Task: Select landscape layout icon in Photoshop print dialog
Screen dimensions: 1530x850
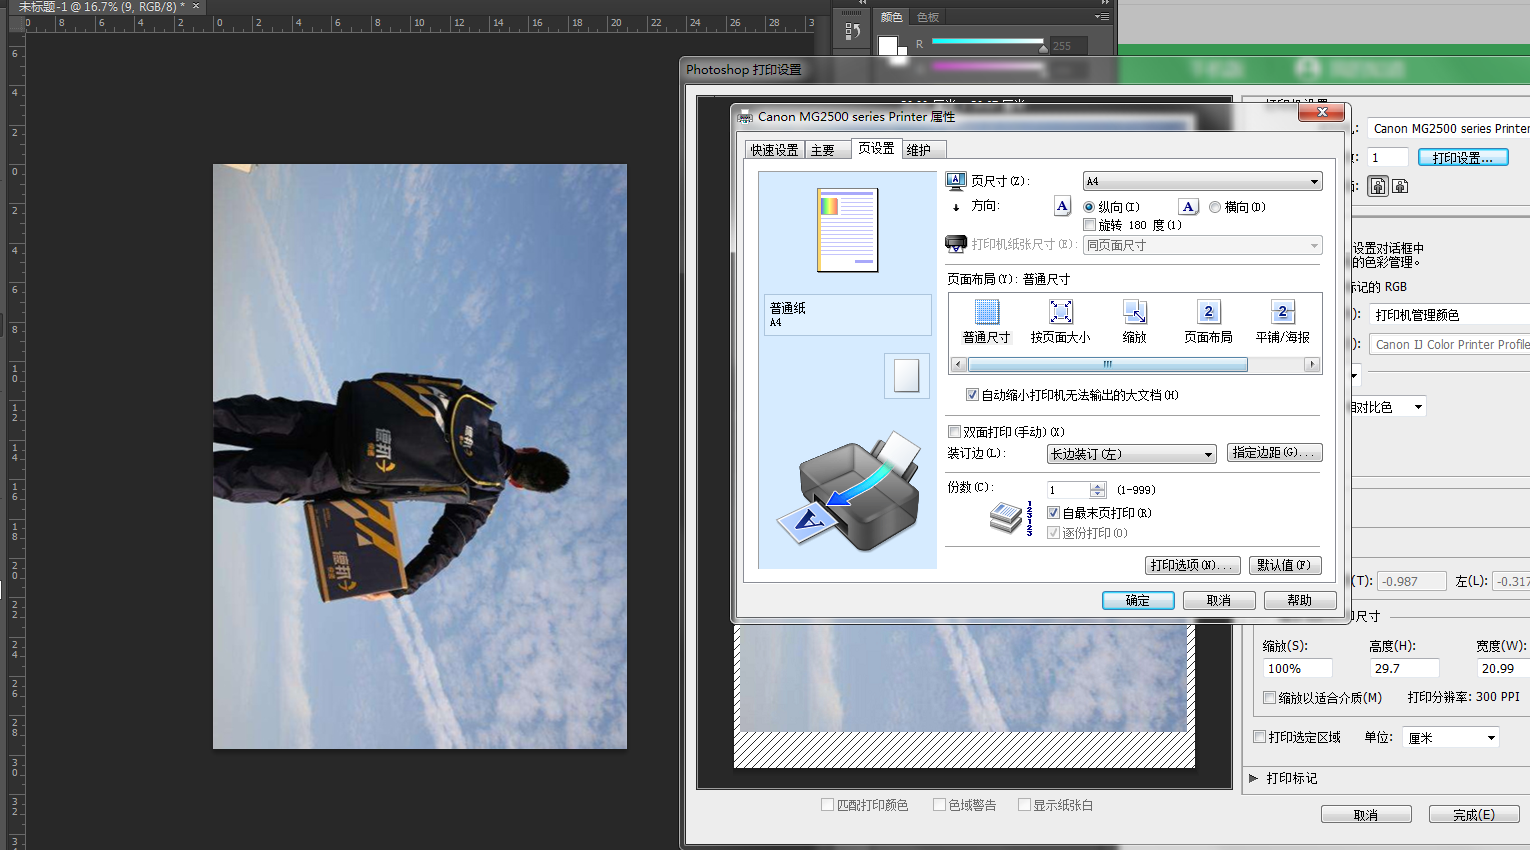Action: pyautogui.click(x=1400, y=186)
